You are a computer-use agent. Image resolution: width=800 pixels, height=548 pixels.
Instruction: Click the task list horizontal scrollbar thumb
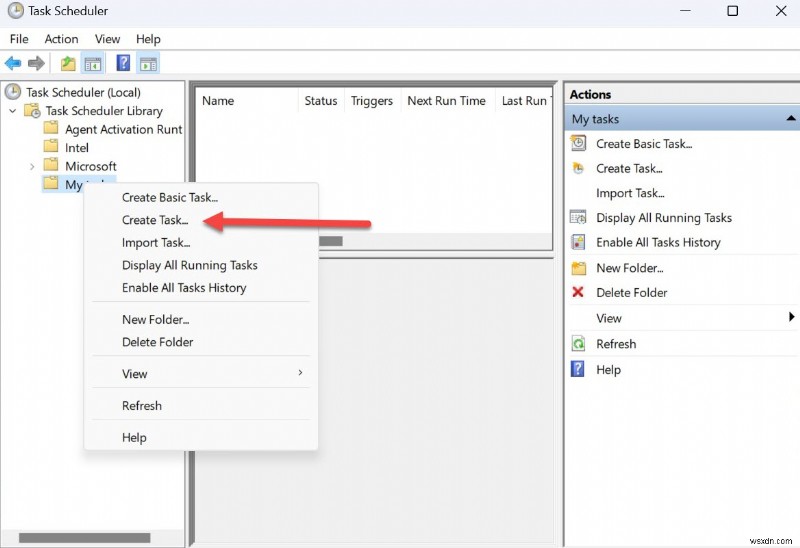[x=330, y=241]
